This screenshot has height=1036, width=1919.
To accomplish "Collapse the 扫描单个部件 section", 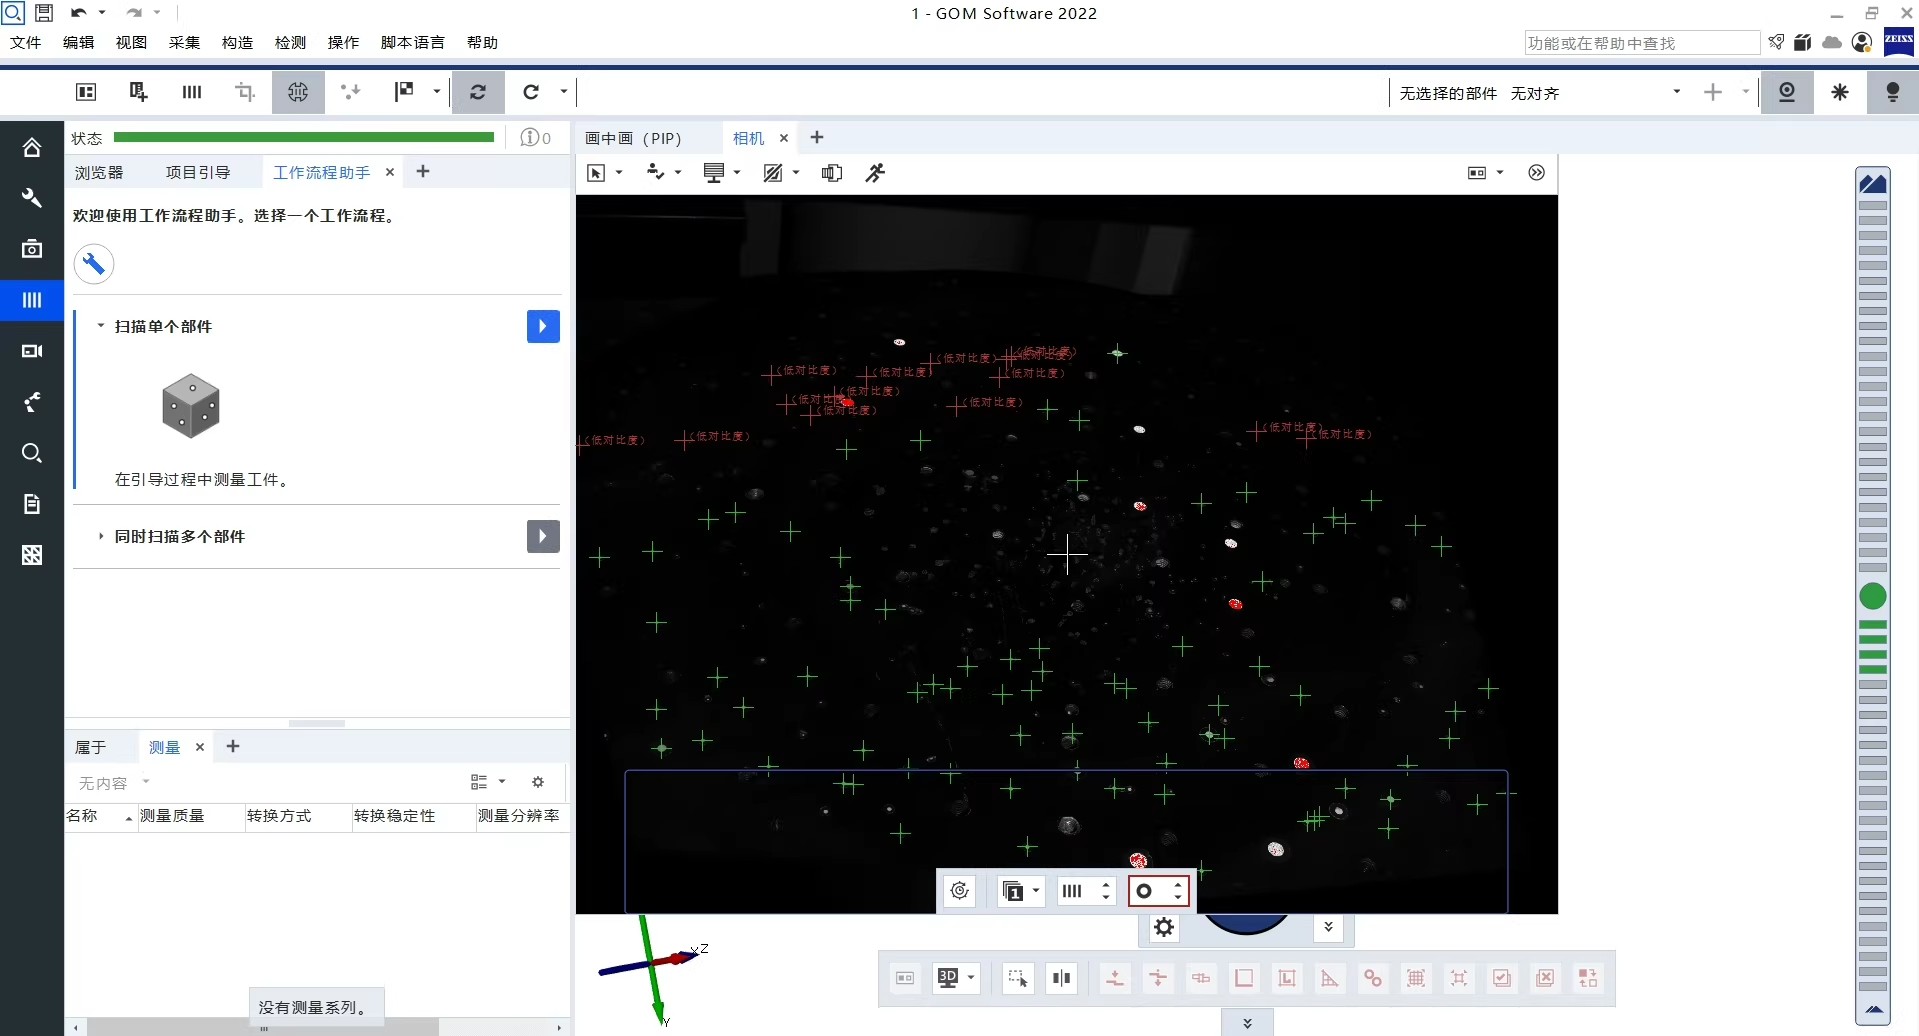I will (x=101, y=326).
